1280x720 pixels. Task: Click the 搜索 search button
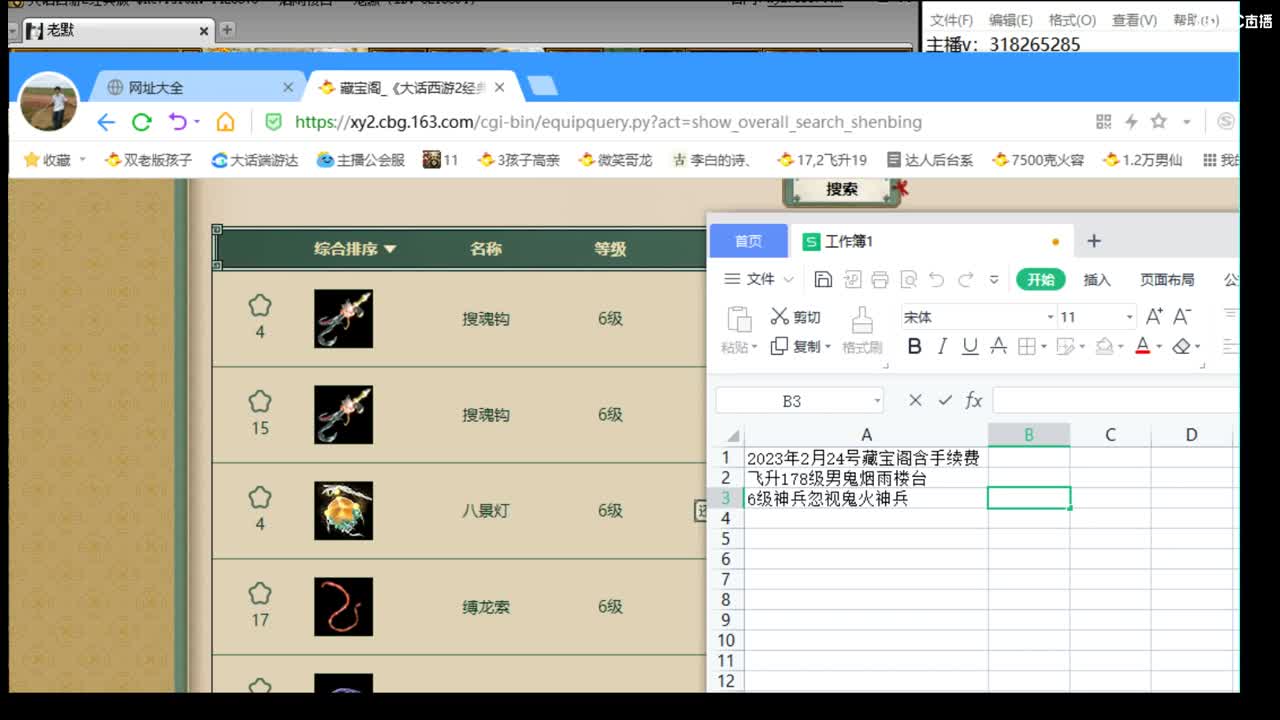click(842, 189)
